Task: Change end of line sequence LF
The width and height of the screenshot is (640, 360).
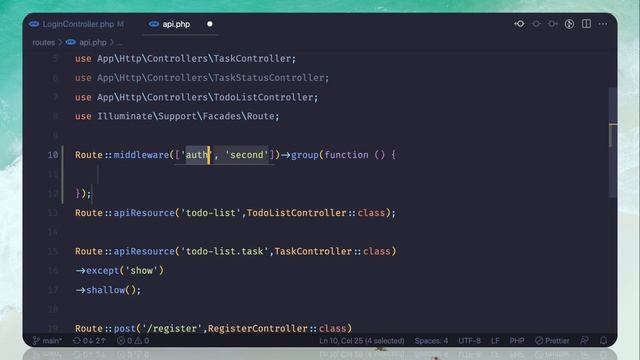Action: click(495, 340)
